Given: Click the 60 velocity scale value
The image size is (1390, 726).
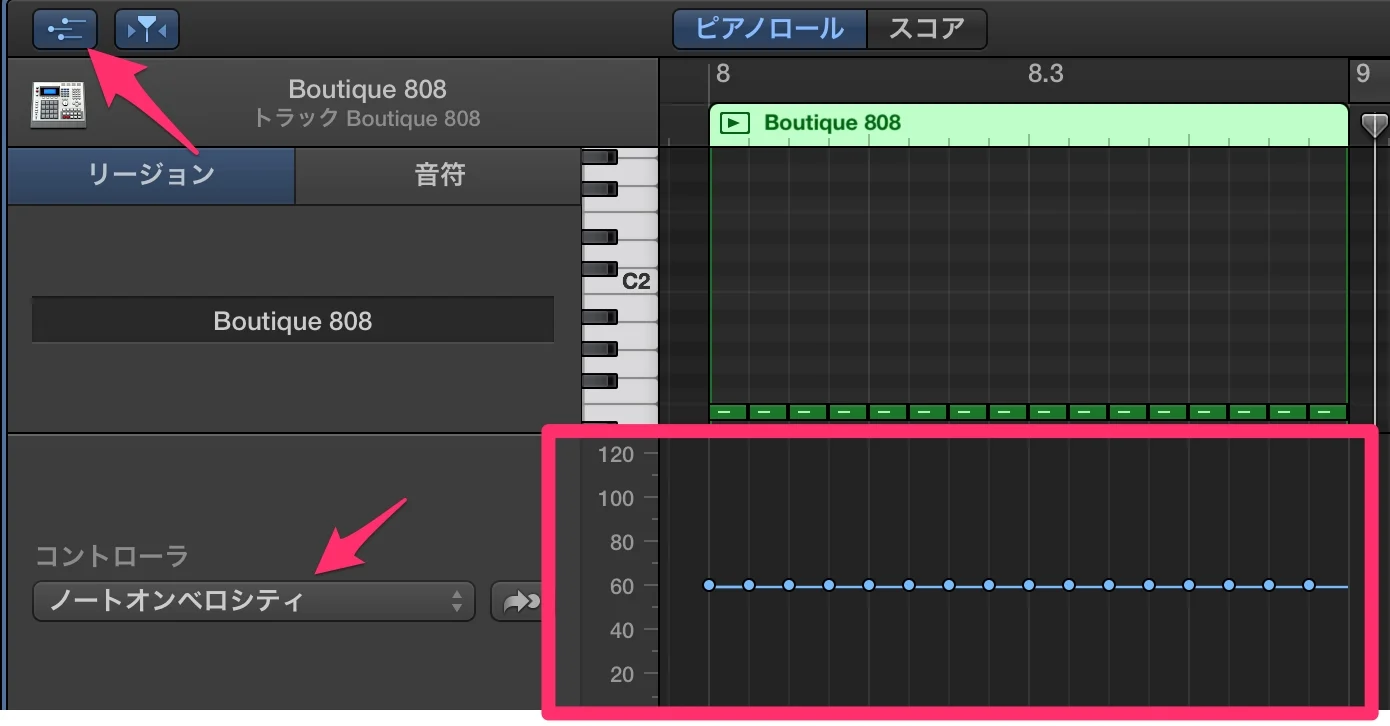Looking at the screenshot, I should pyautogui.click(x=622, y=586).
